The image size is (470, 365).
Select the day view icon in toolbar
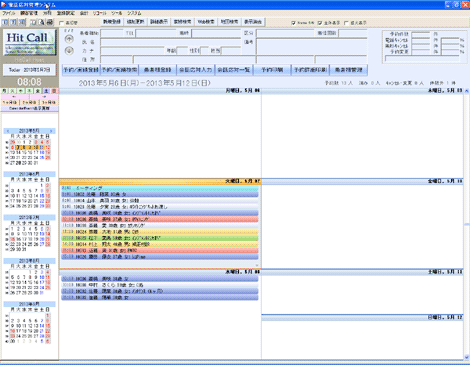point(5,22)
